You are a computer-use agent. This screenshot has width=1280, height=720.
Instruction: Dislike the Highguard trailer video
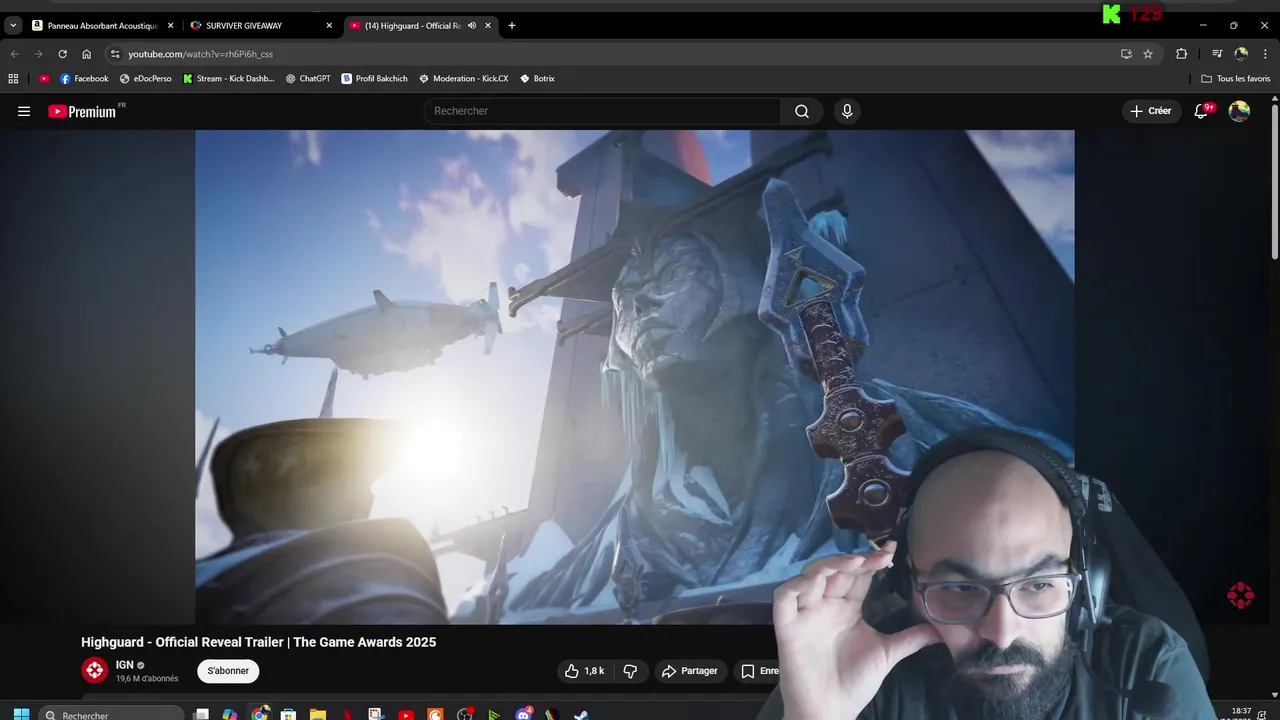630,671
